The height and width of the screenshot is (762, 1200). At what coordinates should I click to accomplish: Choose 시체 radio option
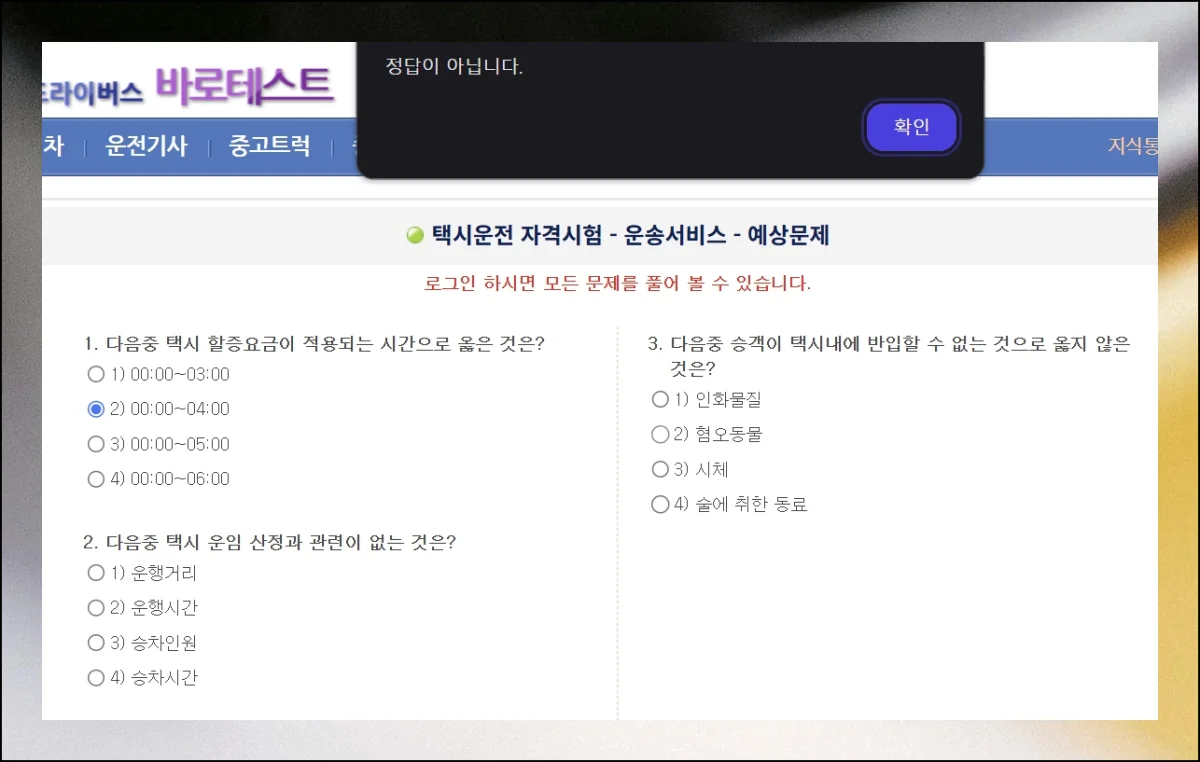pos(660,470)
